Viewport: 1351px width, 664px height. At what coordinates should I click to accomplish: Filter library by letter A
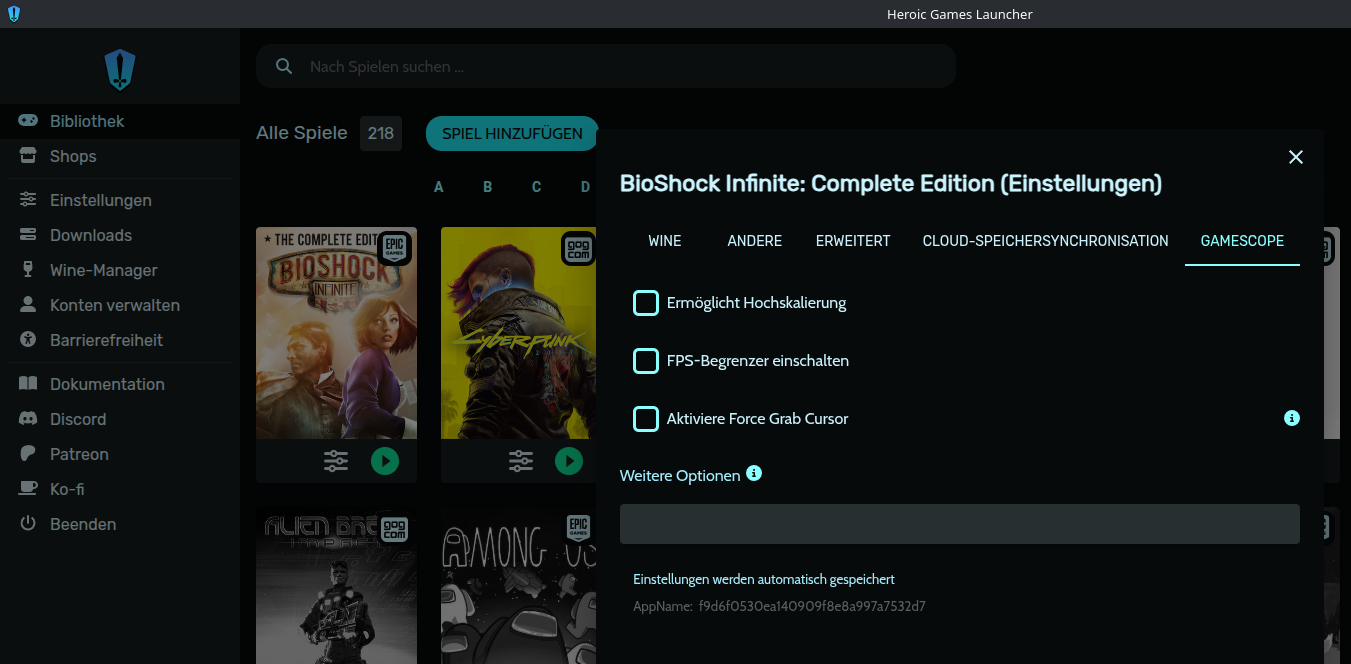point(439,187)
